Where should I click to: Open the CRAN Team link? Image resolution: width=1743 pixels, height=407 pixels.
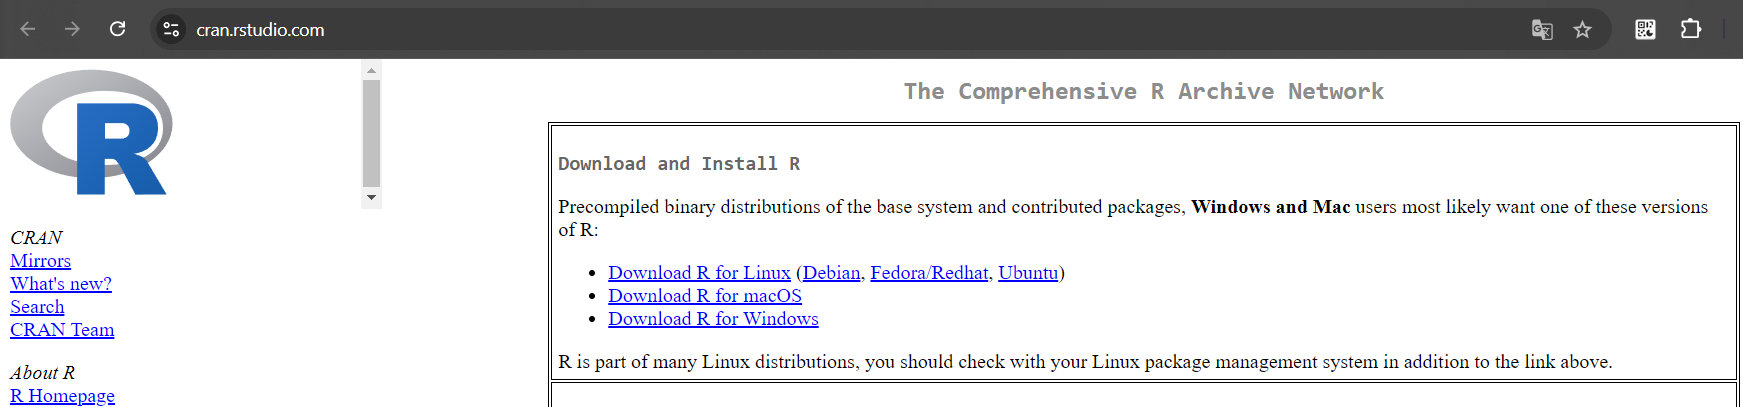[62, 330]
